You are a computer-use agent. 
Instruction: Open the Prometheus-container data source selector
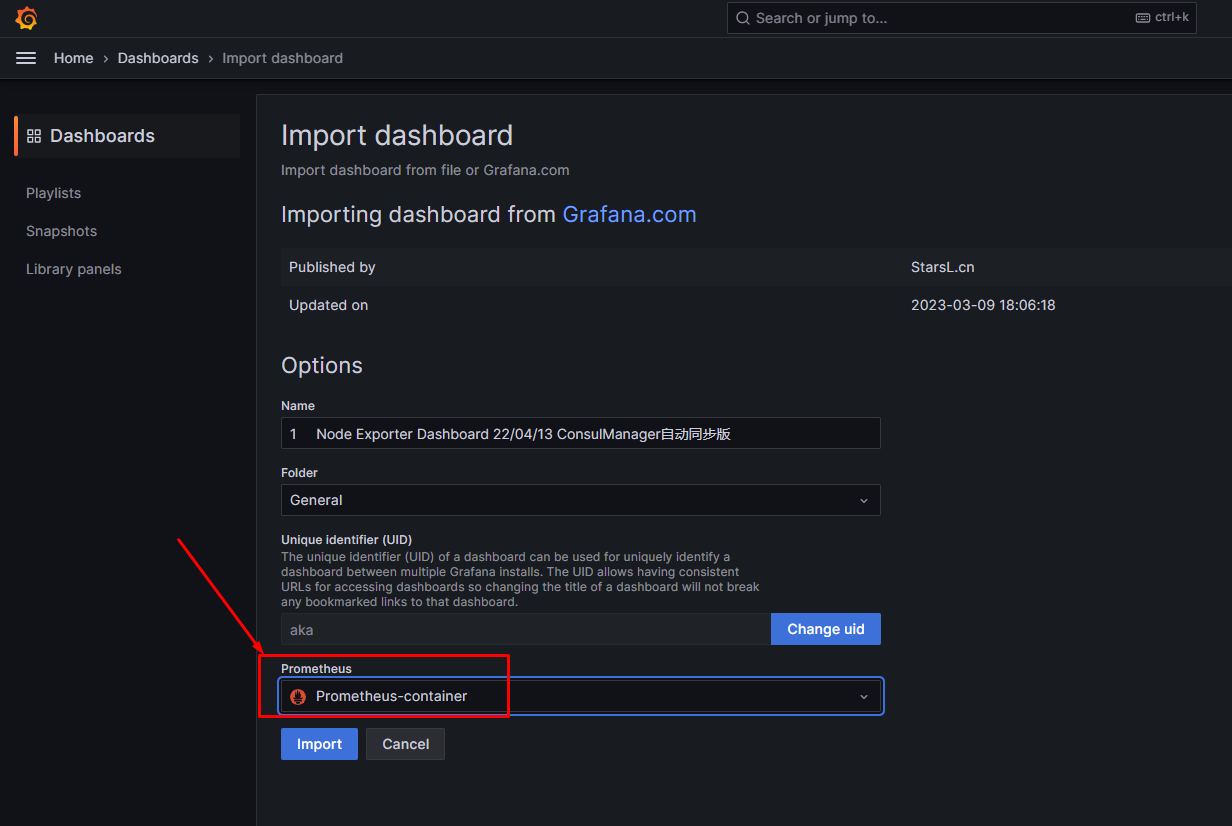(x=581, y=696)
